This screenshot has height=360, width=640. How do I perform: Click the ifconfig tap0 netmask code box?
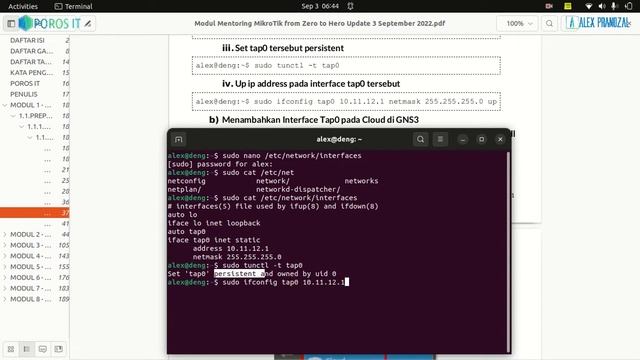click(346, 102)
